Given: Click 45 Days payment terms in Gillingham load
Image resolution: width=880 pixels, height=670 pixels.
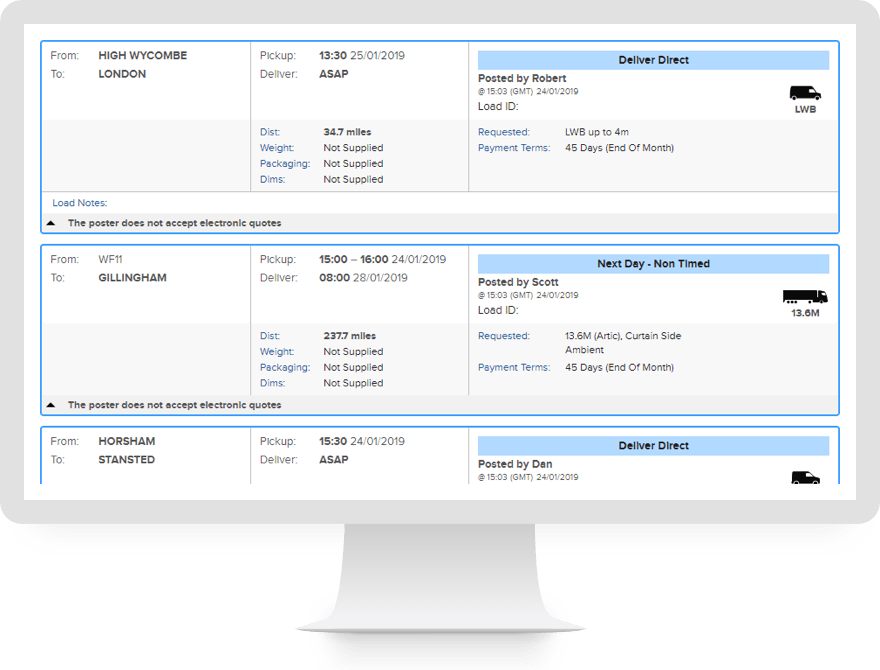Looking at the screenshot, I should pyautogui.click(x=620, y=367).
